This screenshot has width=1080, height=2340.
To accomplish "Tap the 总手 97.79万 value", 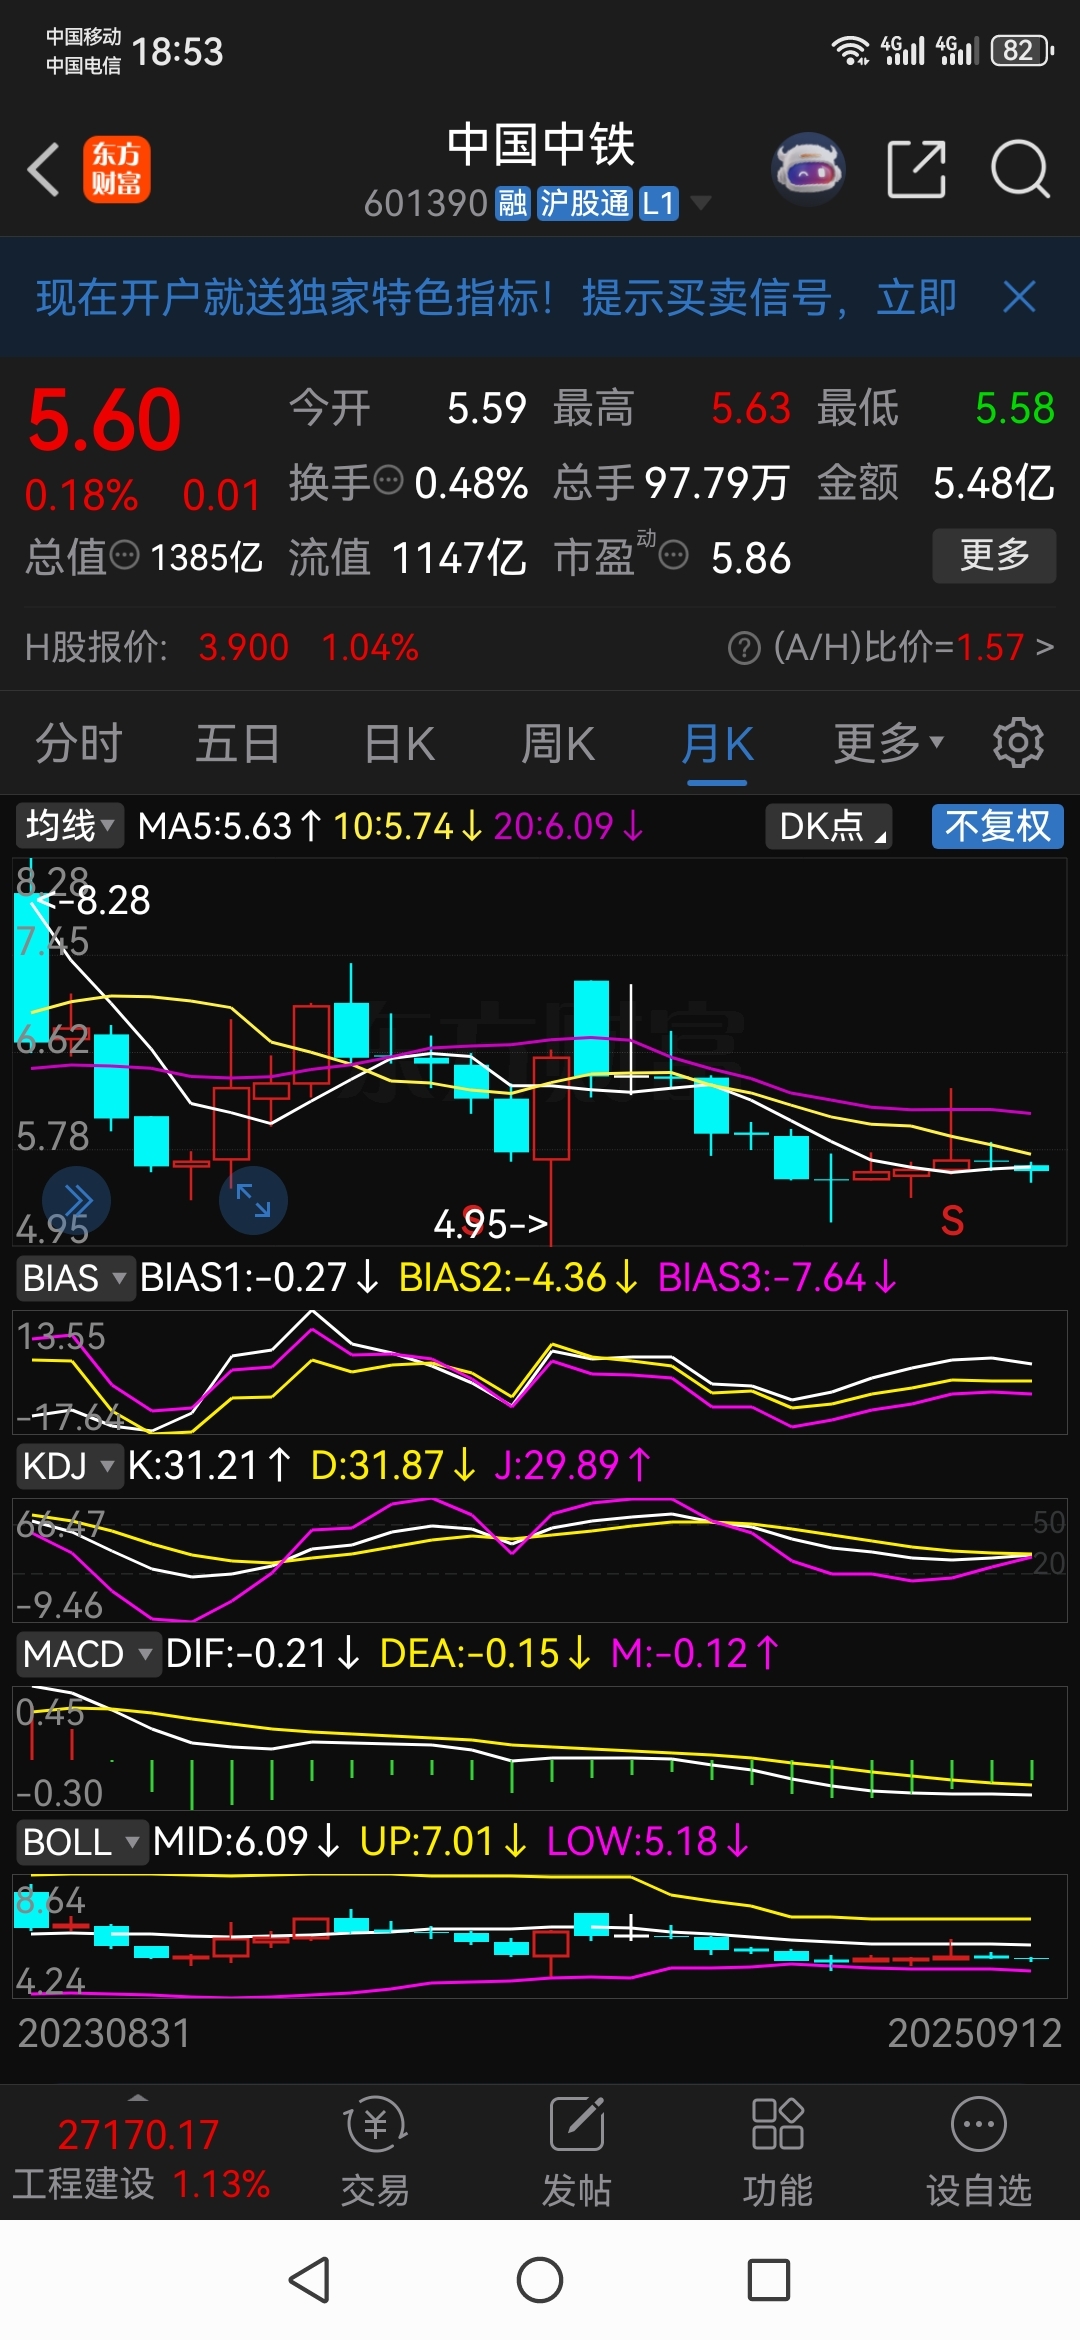I will coord(716,483).
